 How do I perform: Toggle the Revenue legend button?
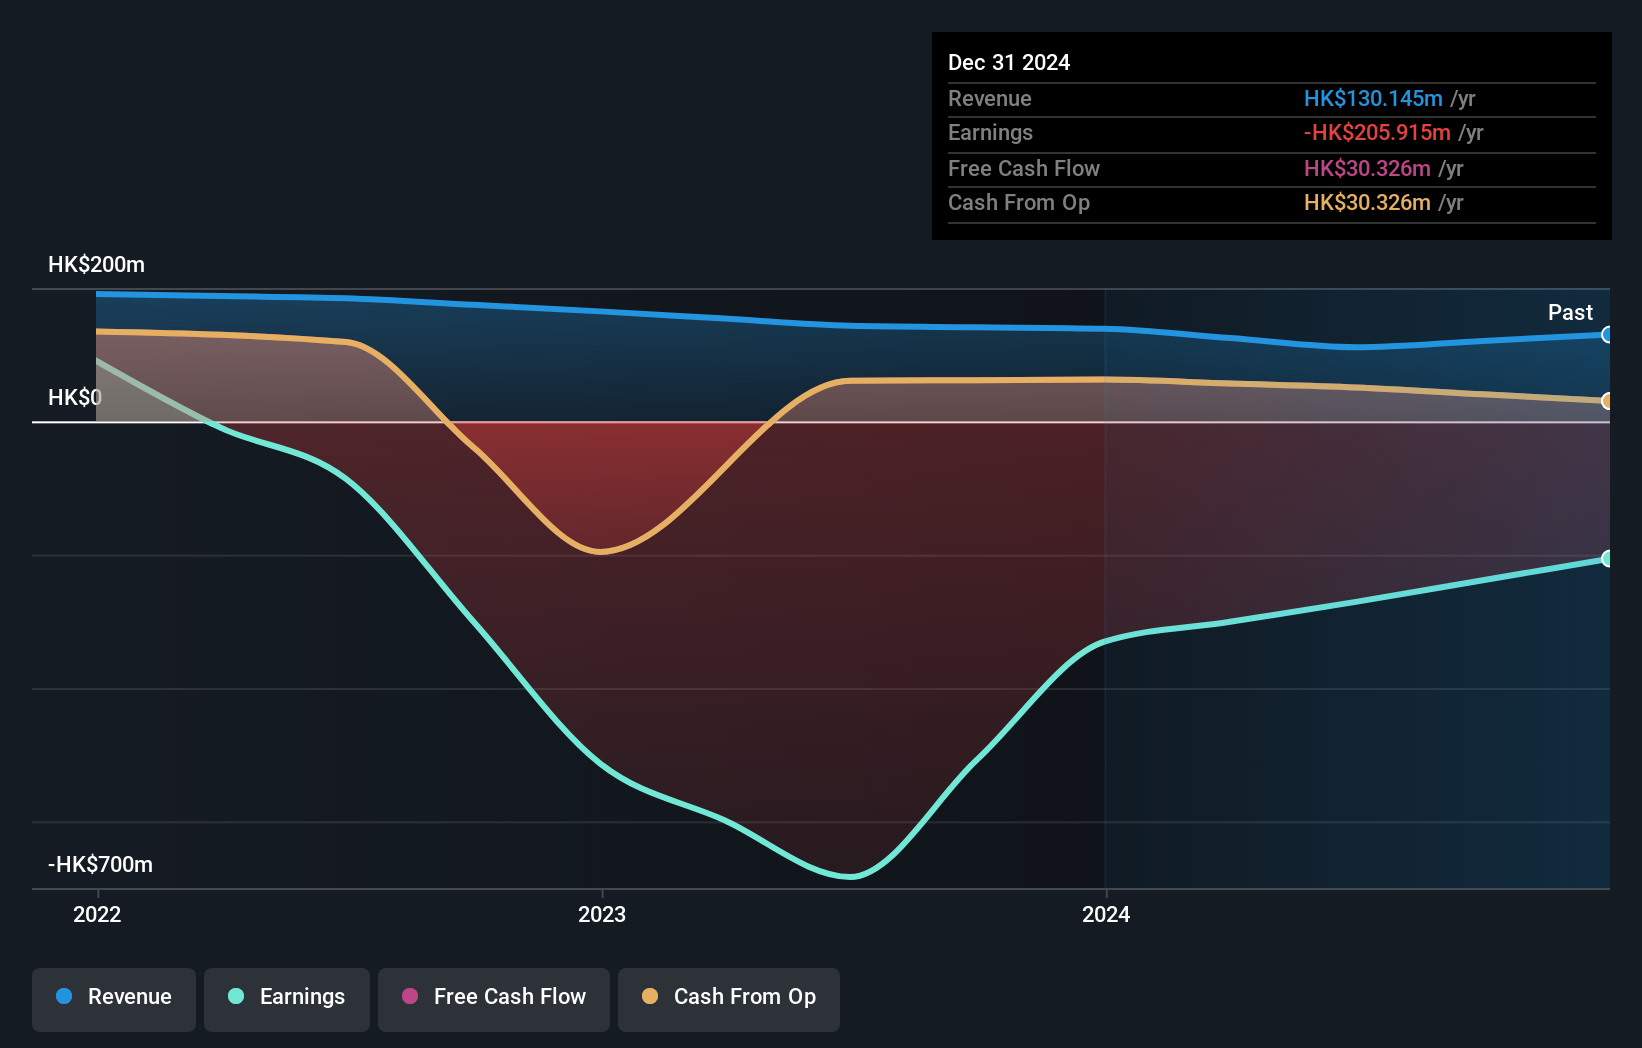pos(114,999)
